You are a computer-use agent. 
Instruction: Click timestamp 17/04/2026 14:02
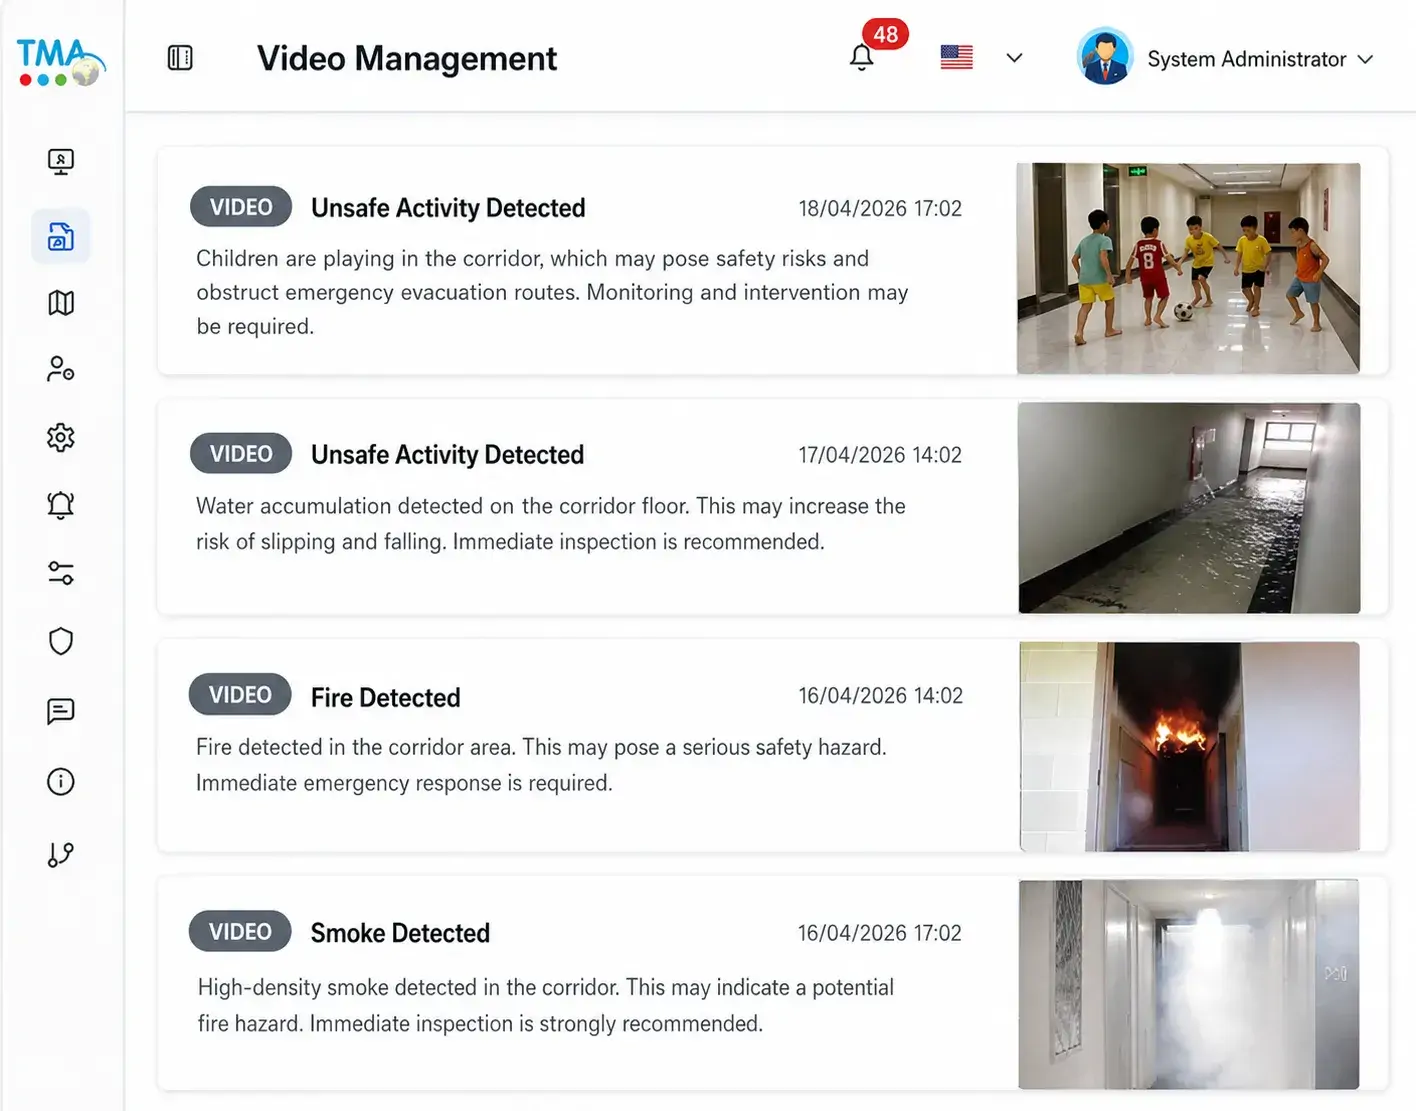[x=880, y=455]
